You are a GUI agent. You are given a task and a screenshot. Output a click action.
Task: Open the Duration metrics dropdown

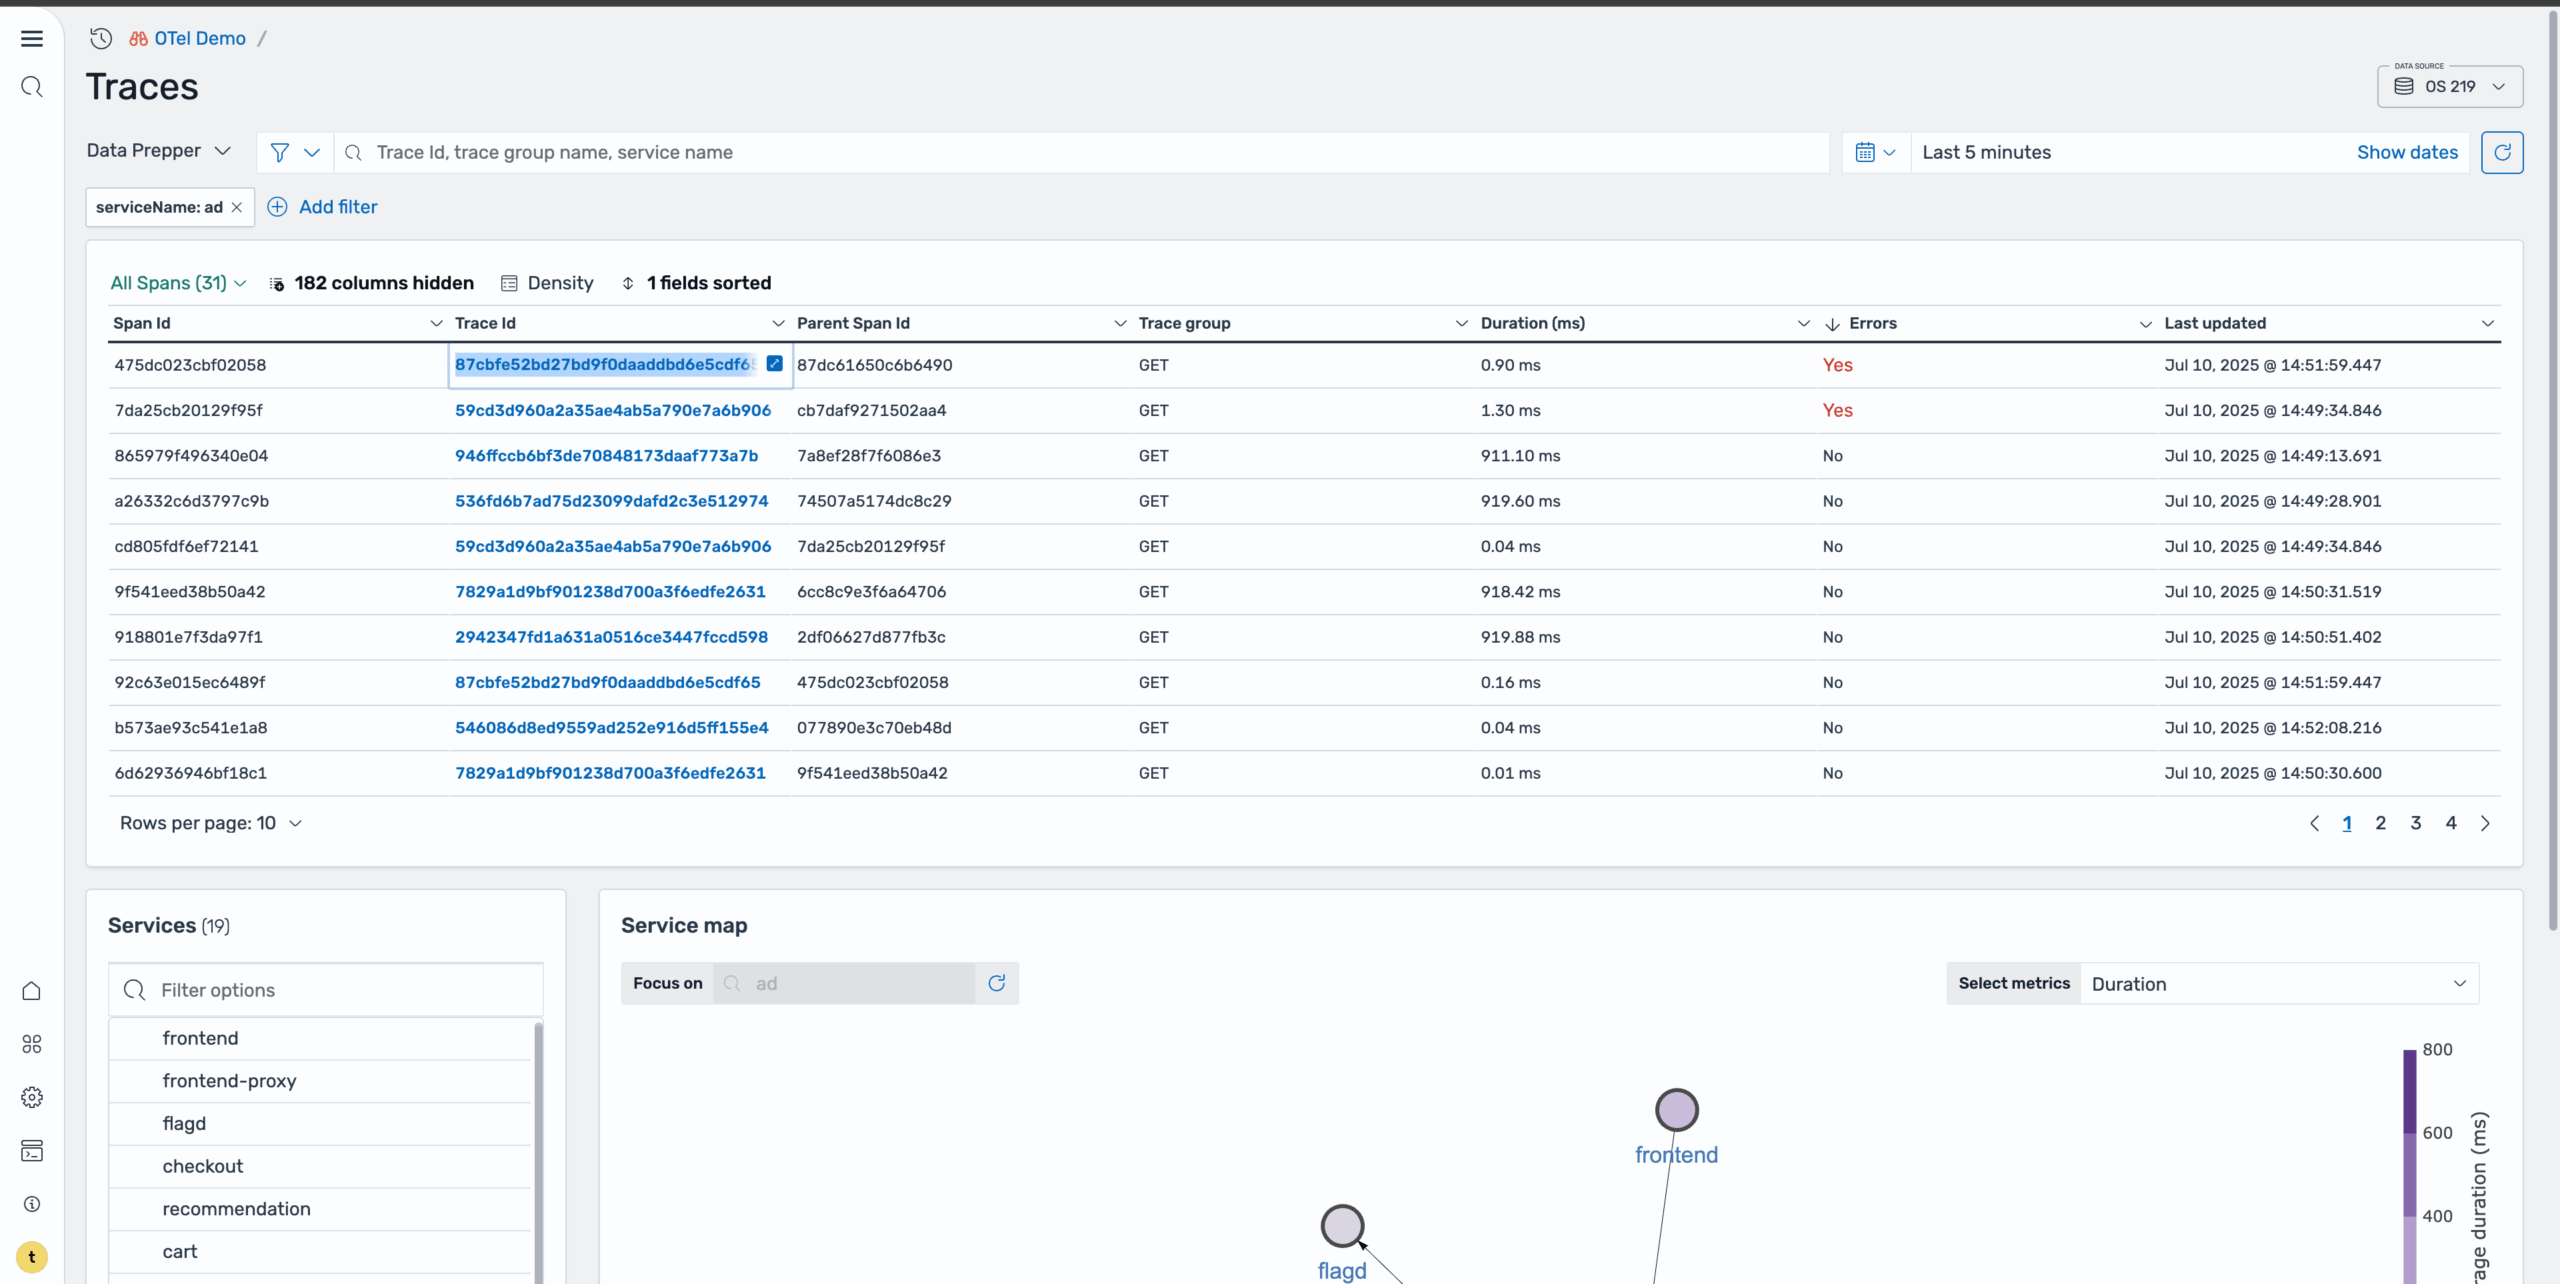(x=2279, y=984)
